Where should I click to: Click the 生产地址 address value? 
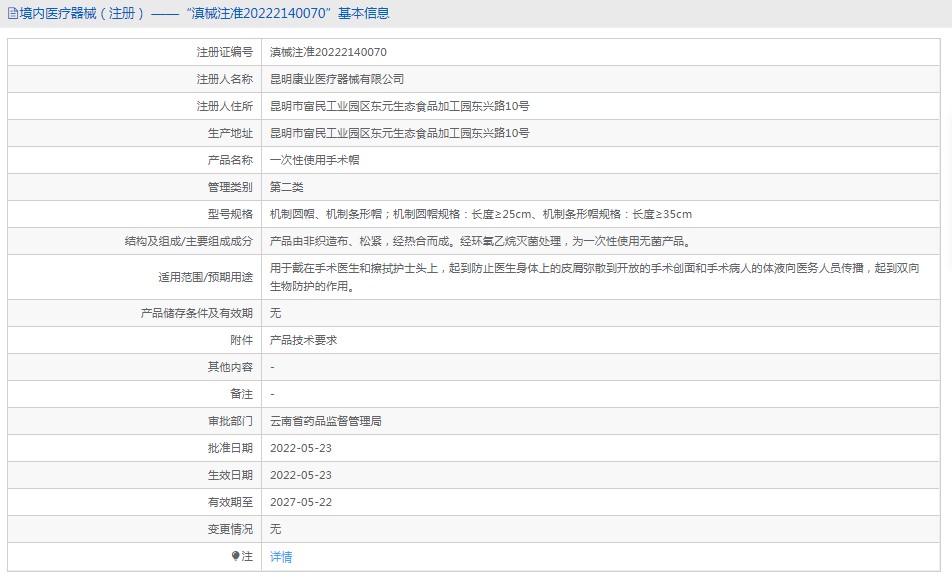click(x=400, y=133)
